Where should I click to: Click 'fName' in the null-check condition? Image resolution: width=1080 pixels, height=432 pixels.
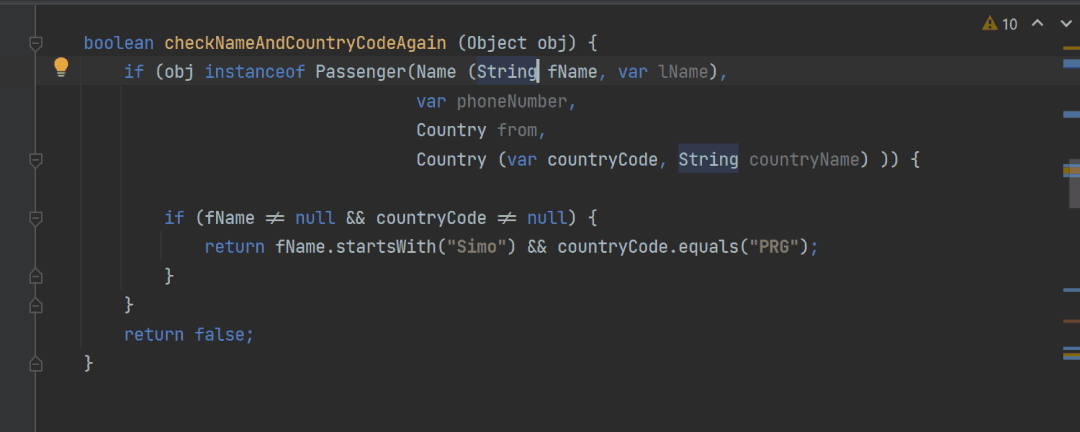click(x=230, y=218)
